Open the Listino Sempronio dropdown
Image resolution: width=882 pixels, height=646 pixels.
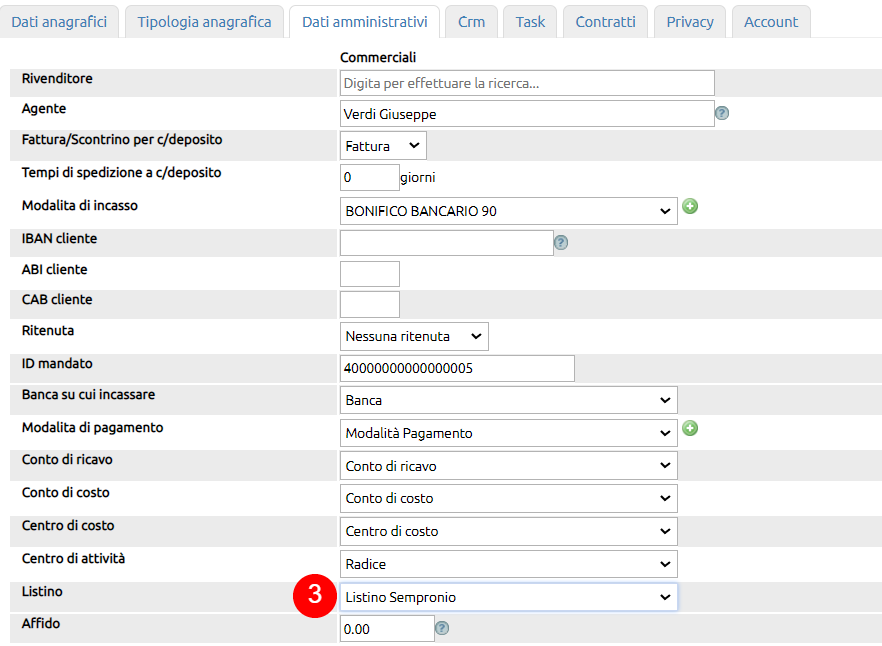(508, 597)
